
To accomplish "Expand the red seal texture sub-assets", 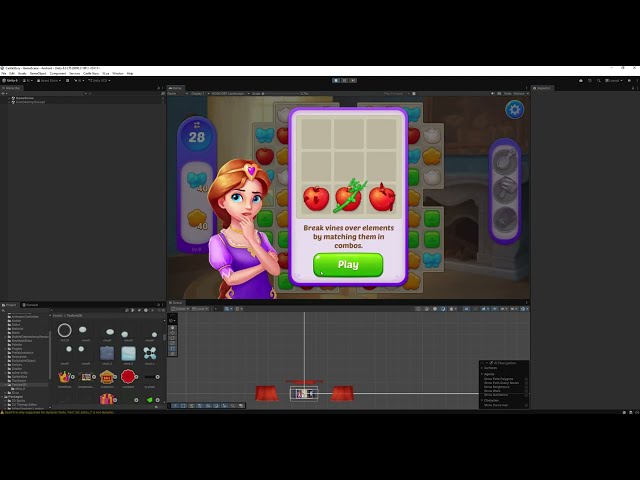I will (136, 377).
